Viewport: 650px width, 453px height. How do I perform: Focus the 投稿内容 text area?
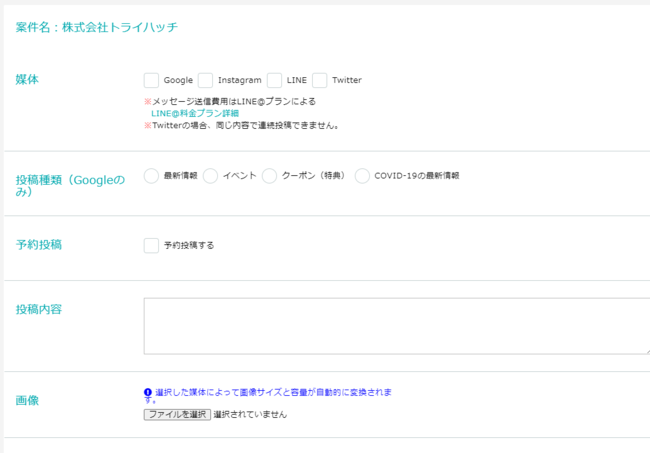(397, 326)
